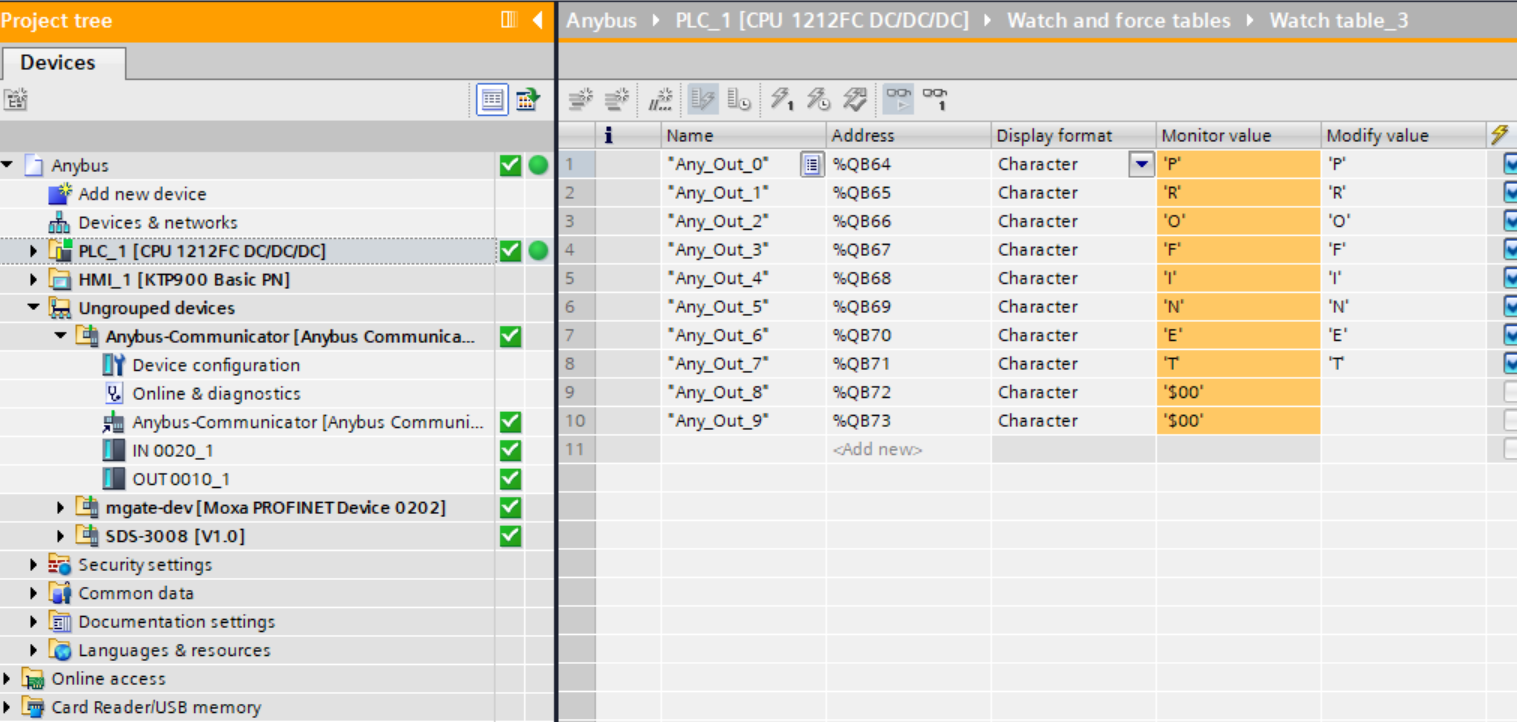Click the 'Monitor once now' glasses icon
The height and width of the screenshot is (722, 1517).
[935, 99]
